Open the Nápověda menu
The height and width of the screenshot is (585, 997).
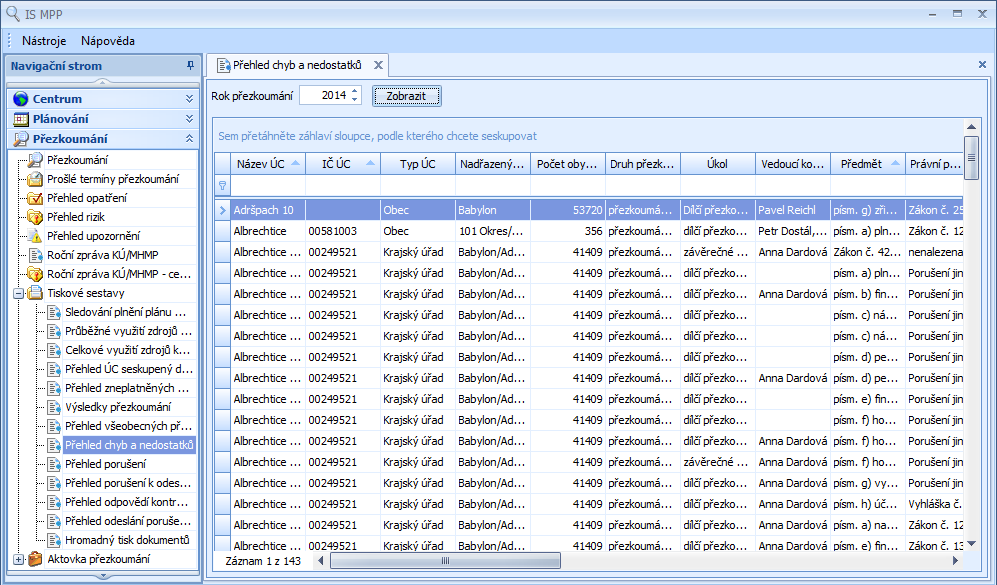coord(108,41)
